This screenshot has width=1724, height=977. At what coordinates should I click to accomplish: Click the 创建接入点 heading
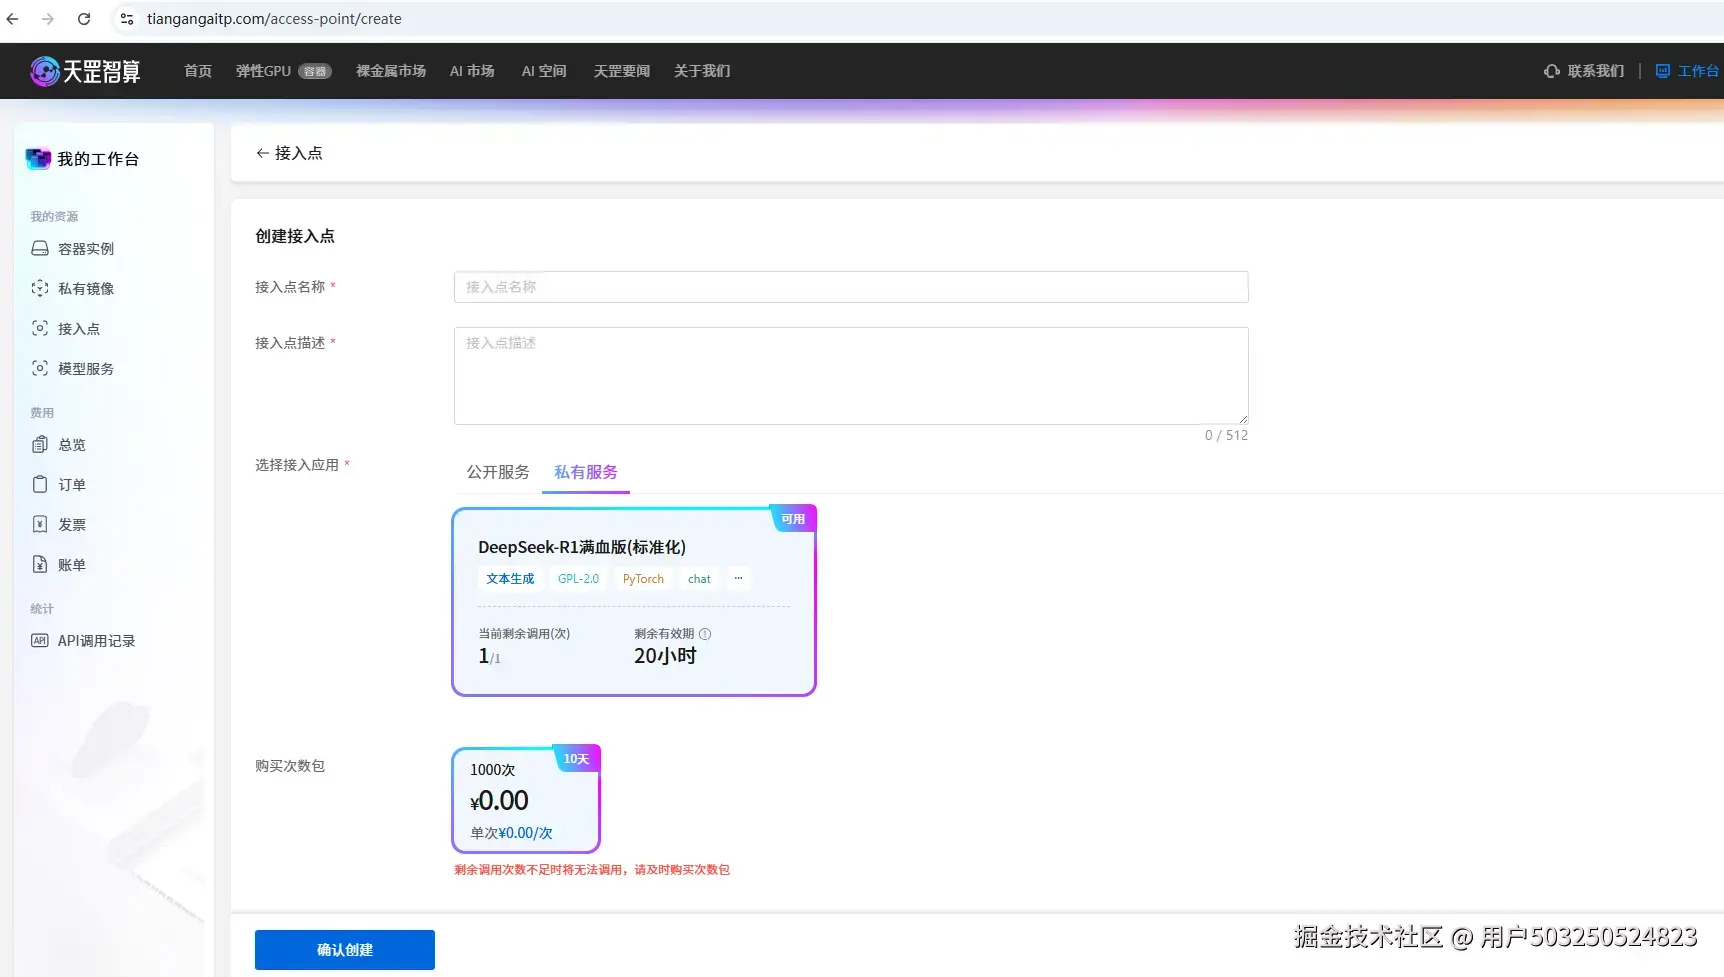point(295,236)
